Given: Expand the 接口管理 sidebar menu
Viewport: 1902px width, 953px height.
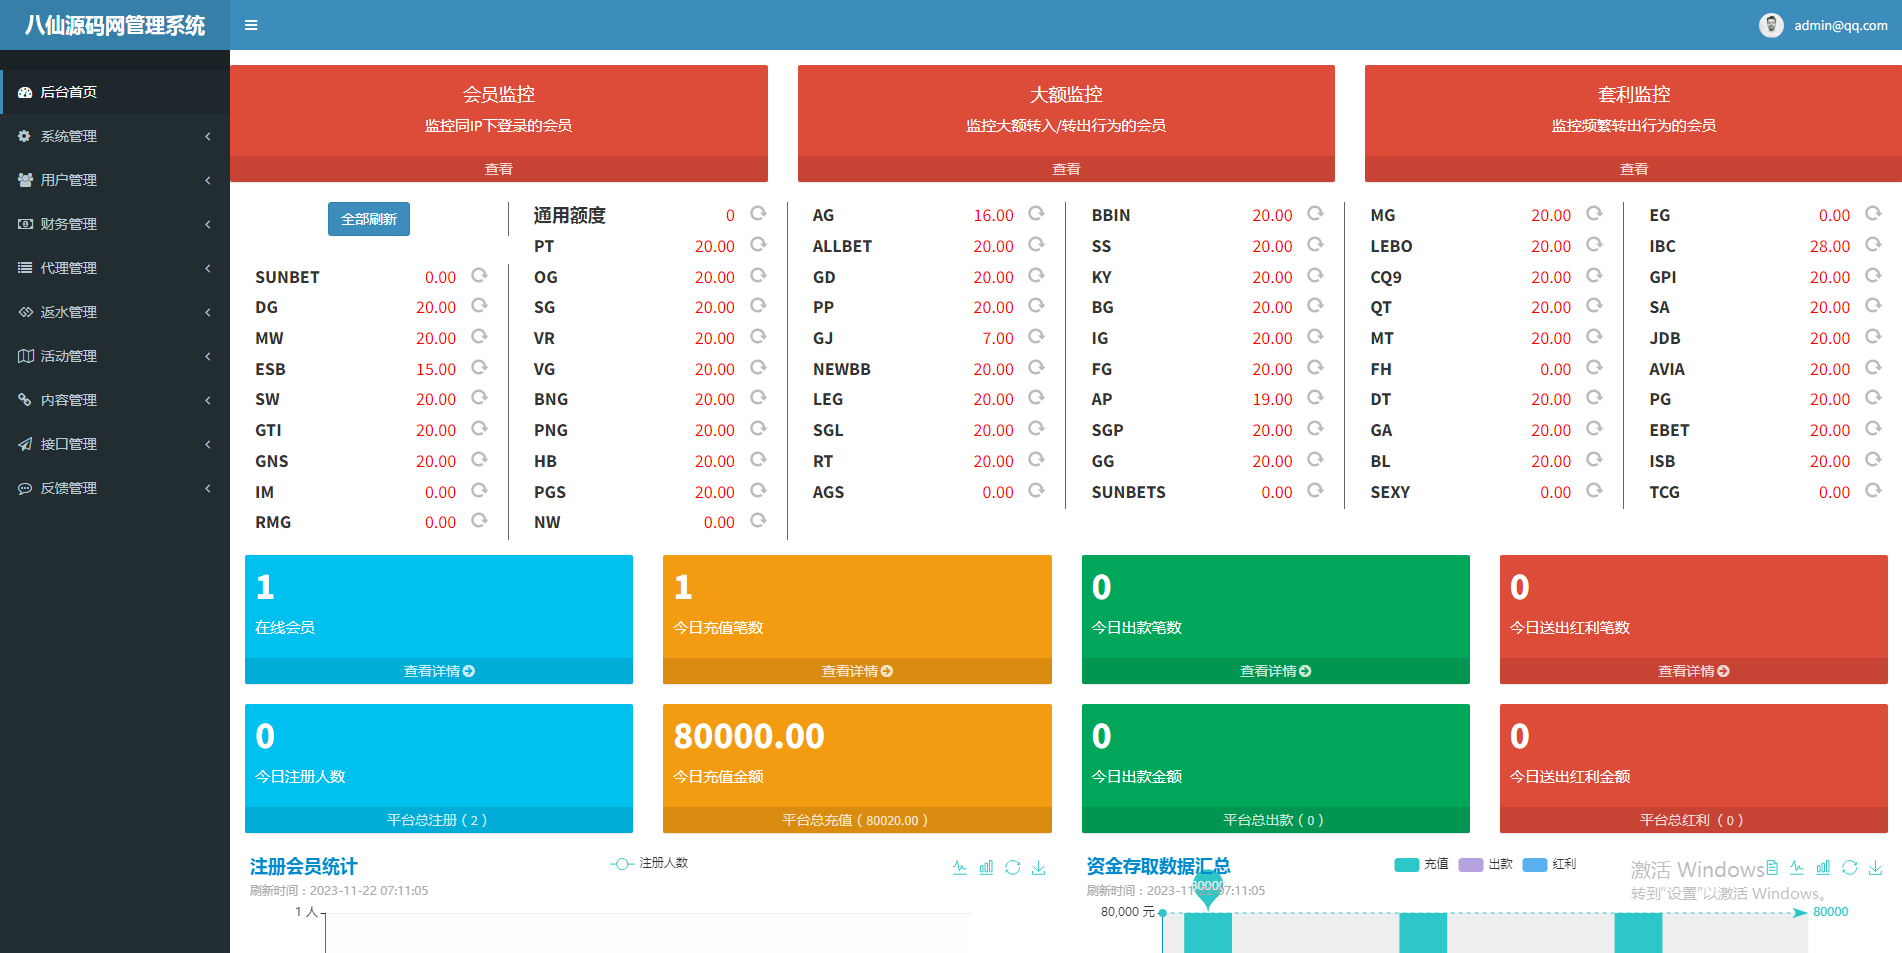Looking at the screenshot, I should click(x=115, y=444).
